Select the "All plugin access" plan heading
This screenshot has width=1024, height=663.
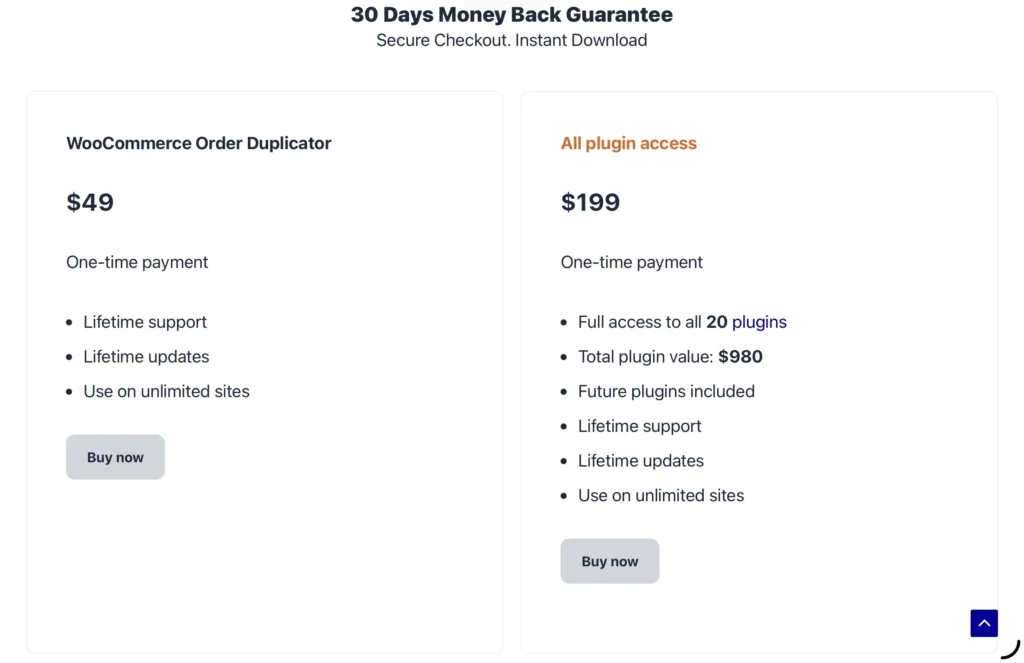pyautogui.click(x=628, y=143)
